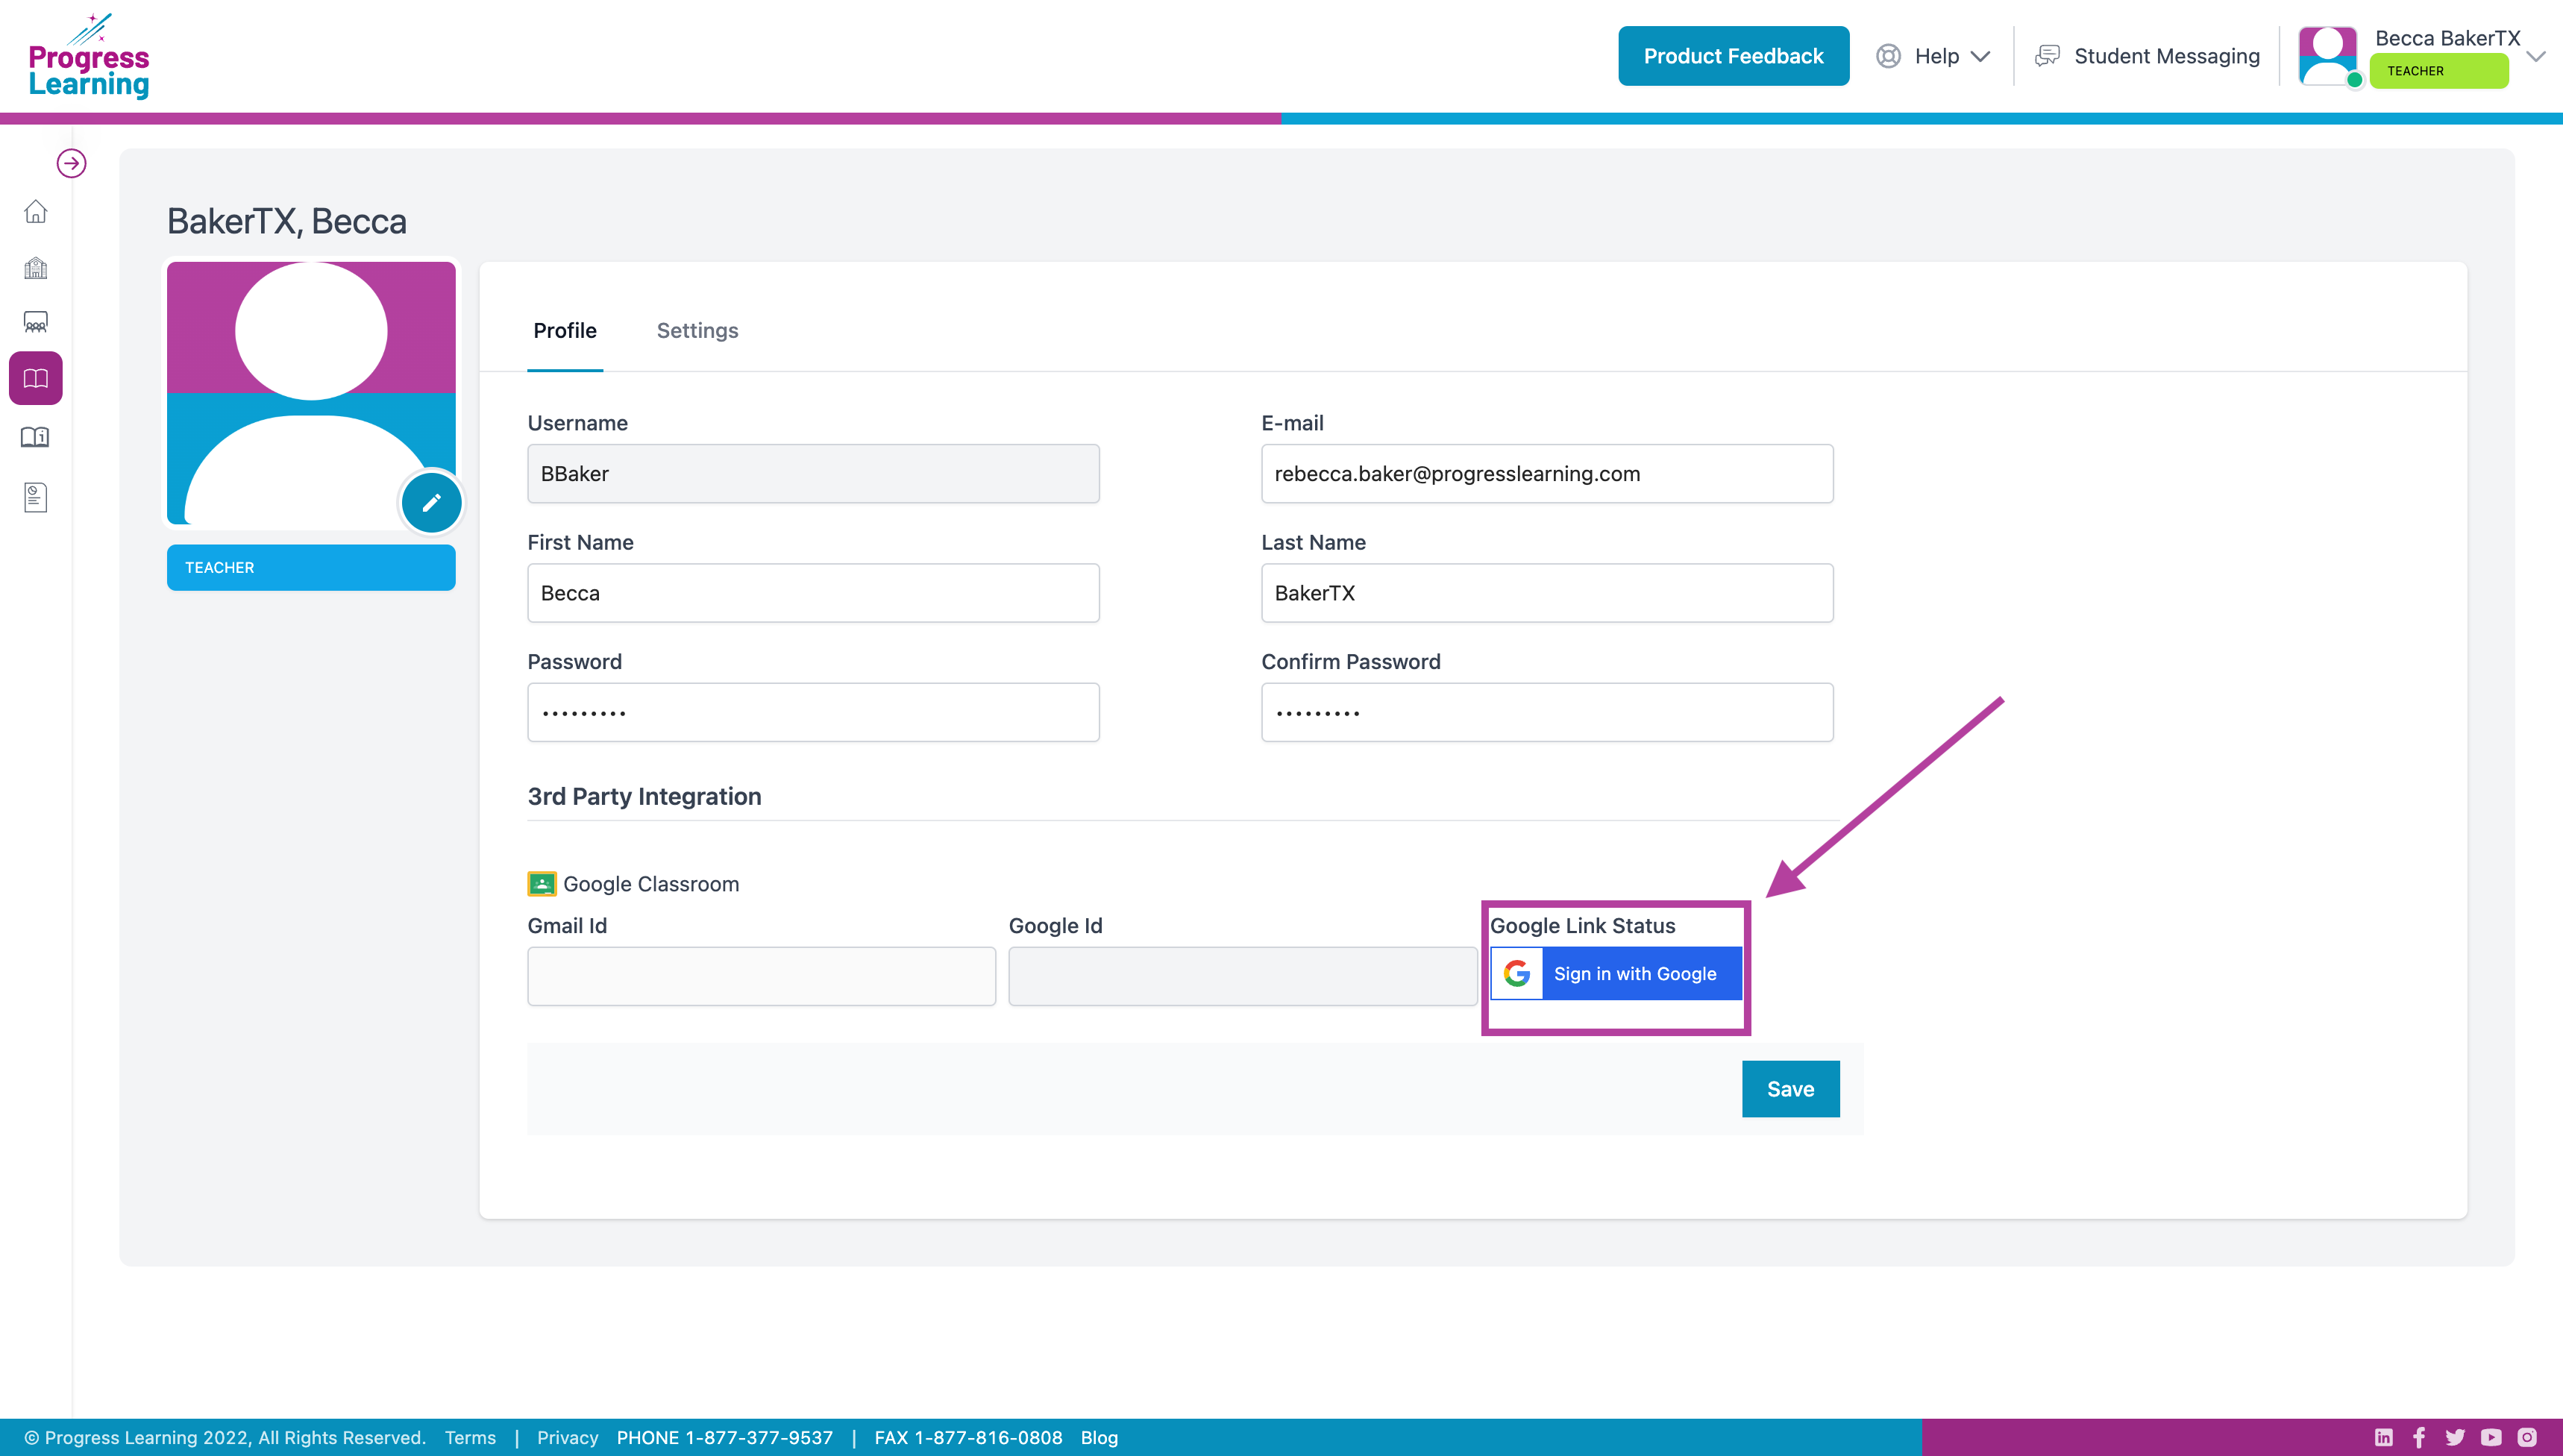The height and width of the screenshot is (1456, 2563).
Task: Click the blue TEACHER badge under avatar
Action: click(311, 567)
